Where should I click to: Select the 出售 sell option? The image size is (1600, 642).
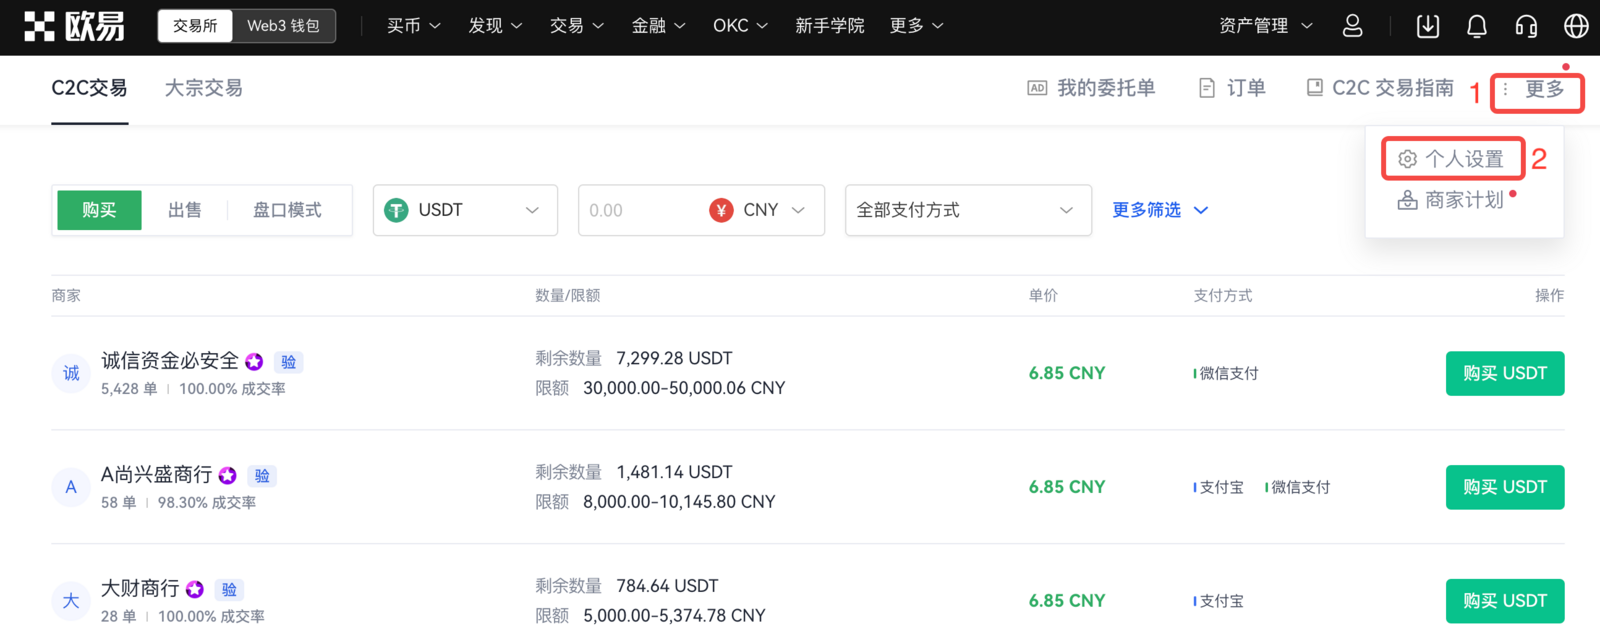click(x=184, y=210)
